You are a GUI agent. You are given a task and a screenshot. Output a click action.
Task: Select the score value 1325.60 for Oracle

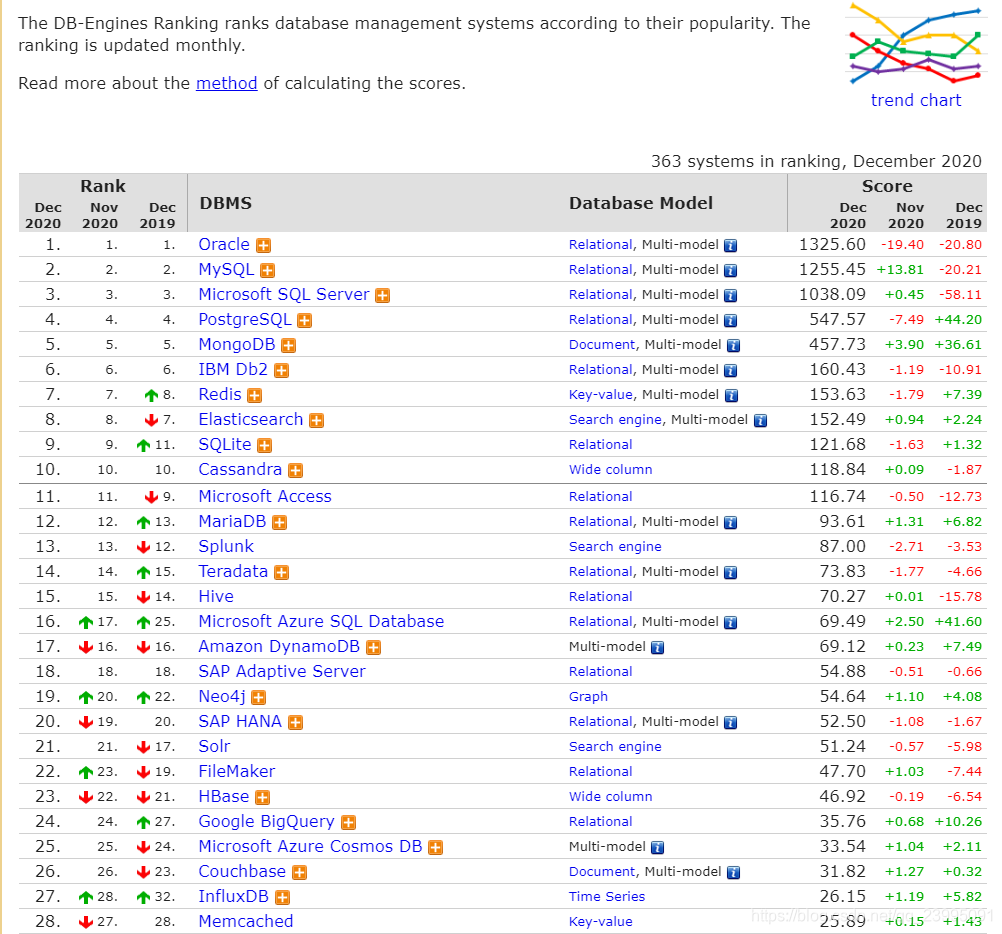click(833, 244)
